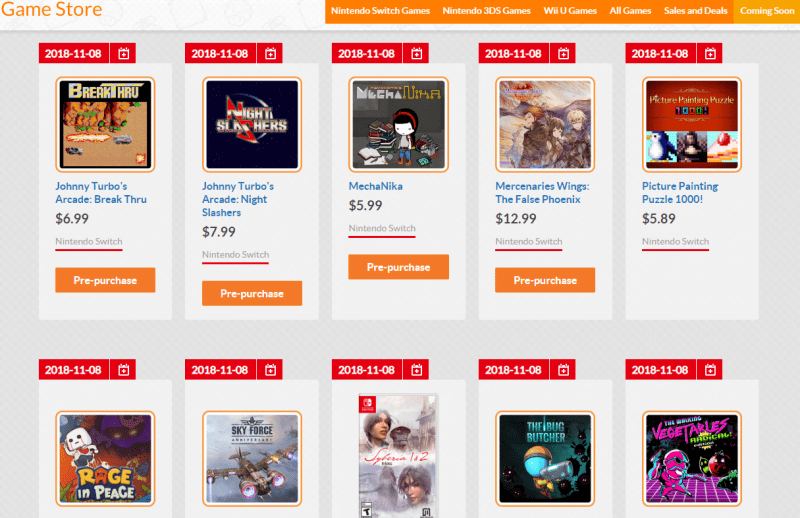
Task: Open the Wii U Games menu
Action: pyautogui.click(x=570, y=11)
